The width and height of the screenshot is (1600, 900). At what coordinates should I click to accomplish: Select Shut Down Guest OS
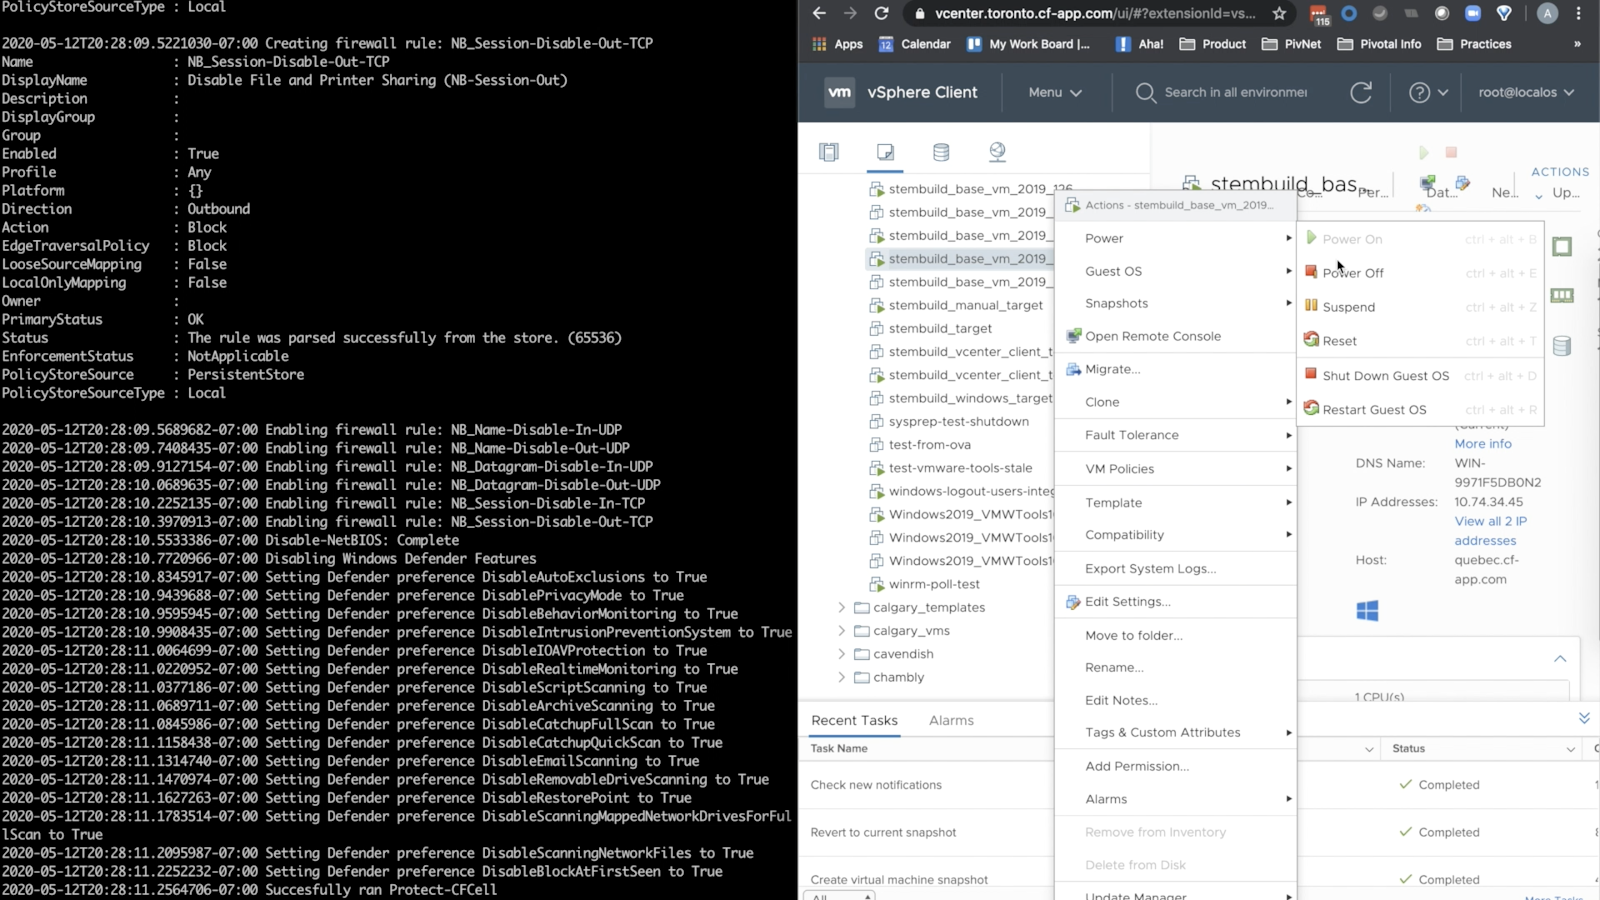(1421, 376)
